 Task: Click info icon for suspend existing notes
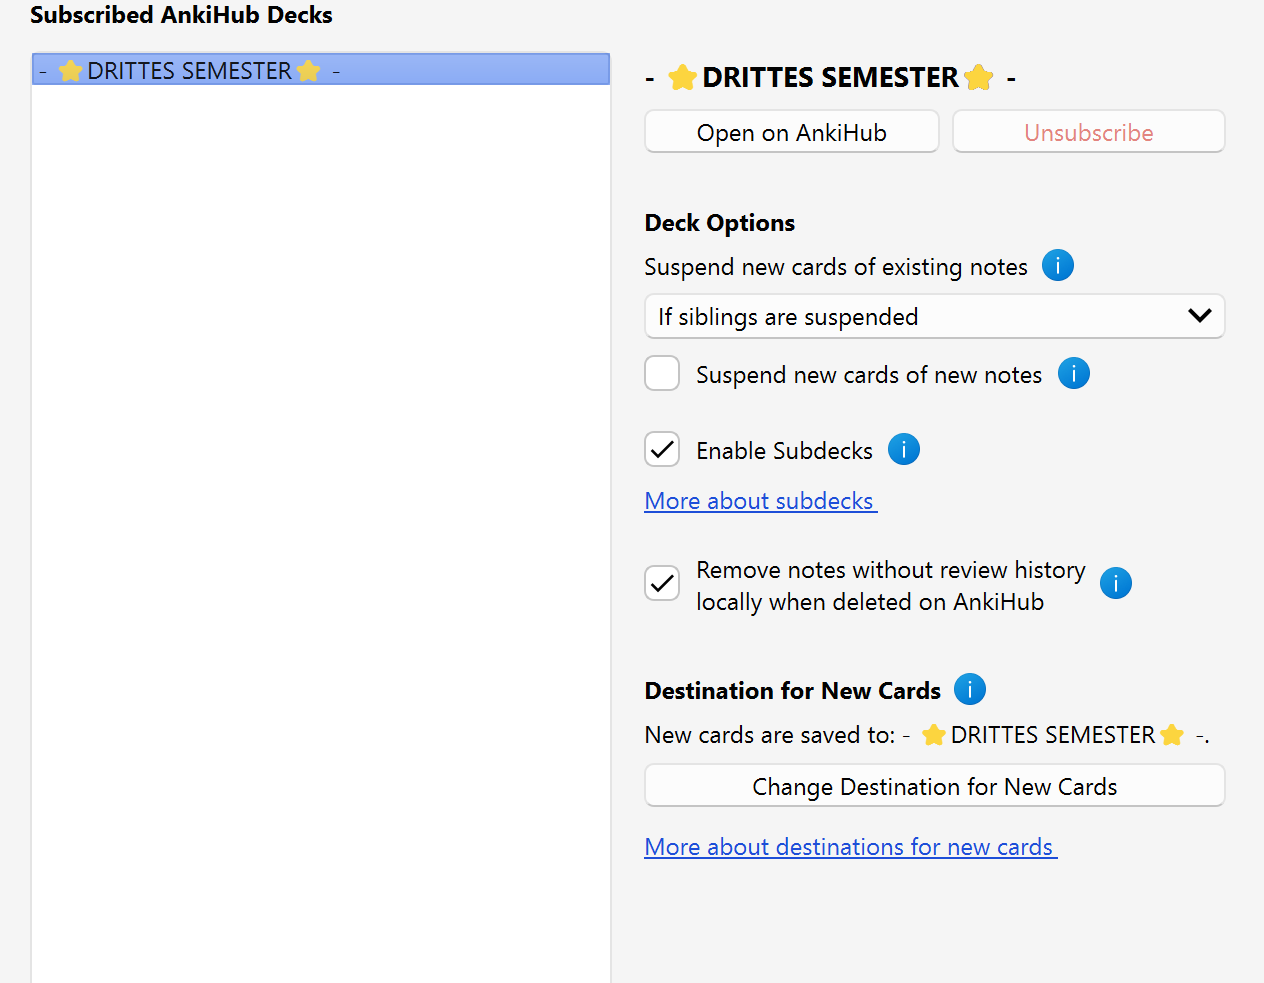(1057, 266)
